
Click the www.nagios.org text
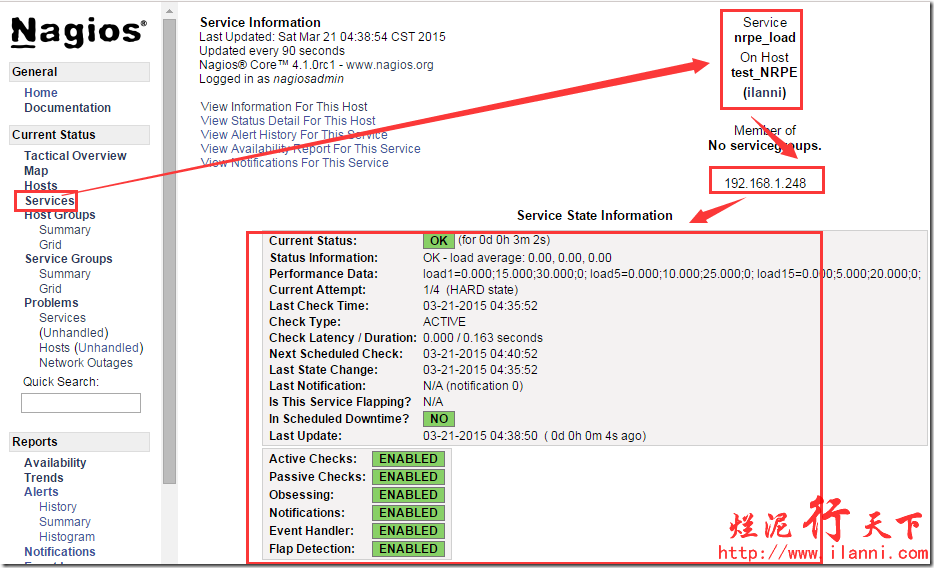pyautogui.click(x=390, y=65)
